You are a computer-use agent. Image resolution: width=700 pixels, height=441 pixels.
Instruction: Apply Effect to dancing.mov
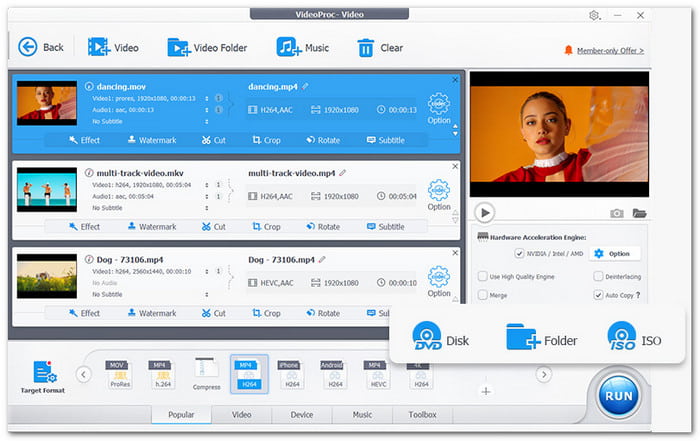pyautogui.click(x=84, y=140)
